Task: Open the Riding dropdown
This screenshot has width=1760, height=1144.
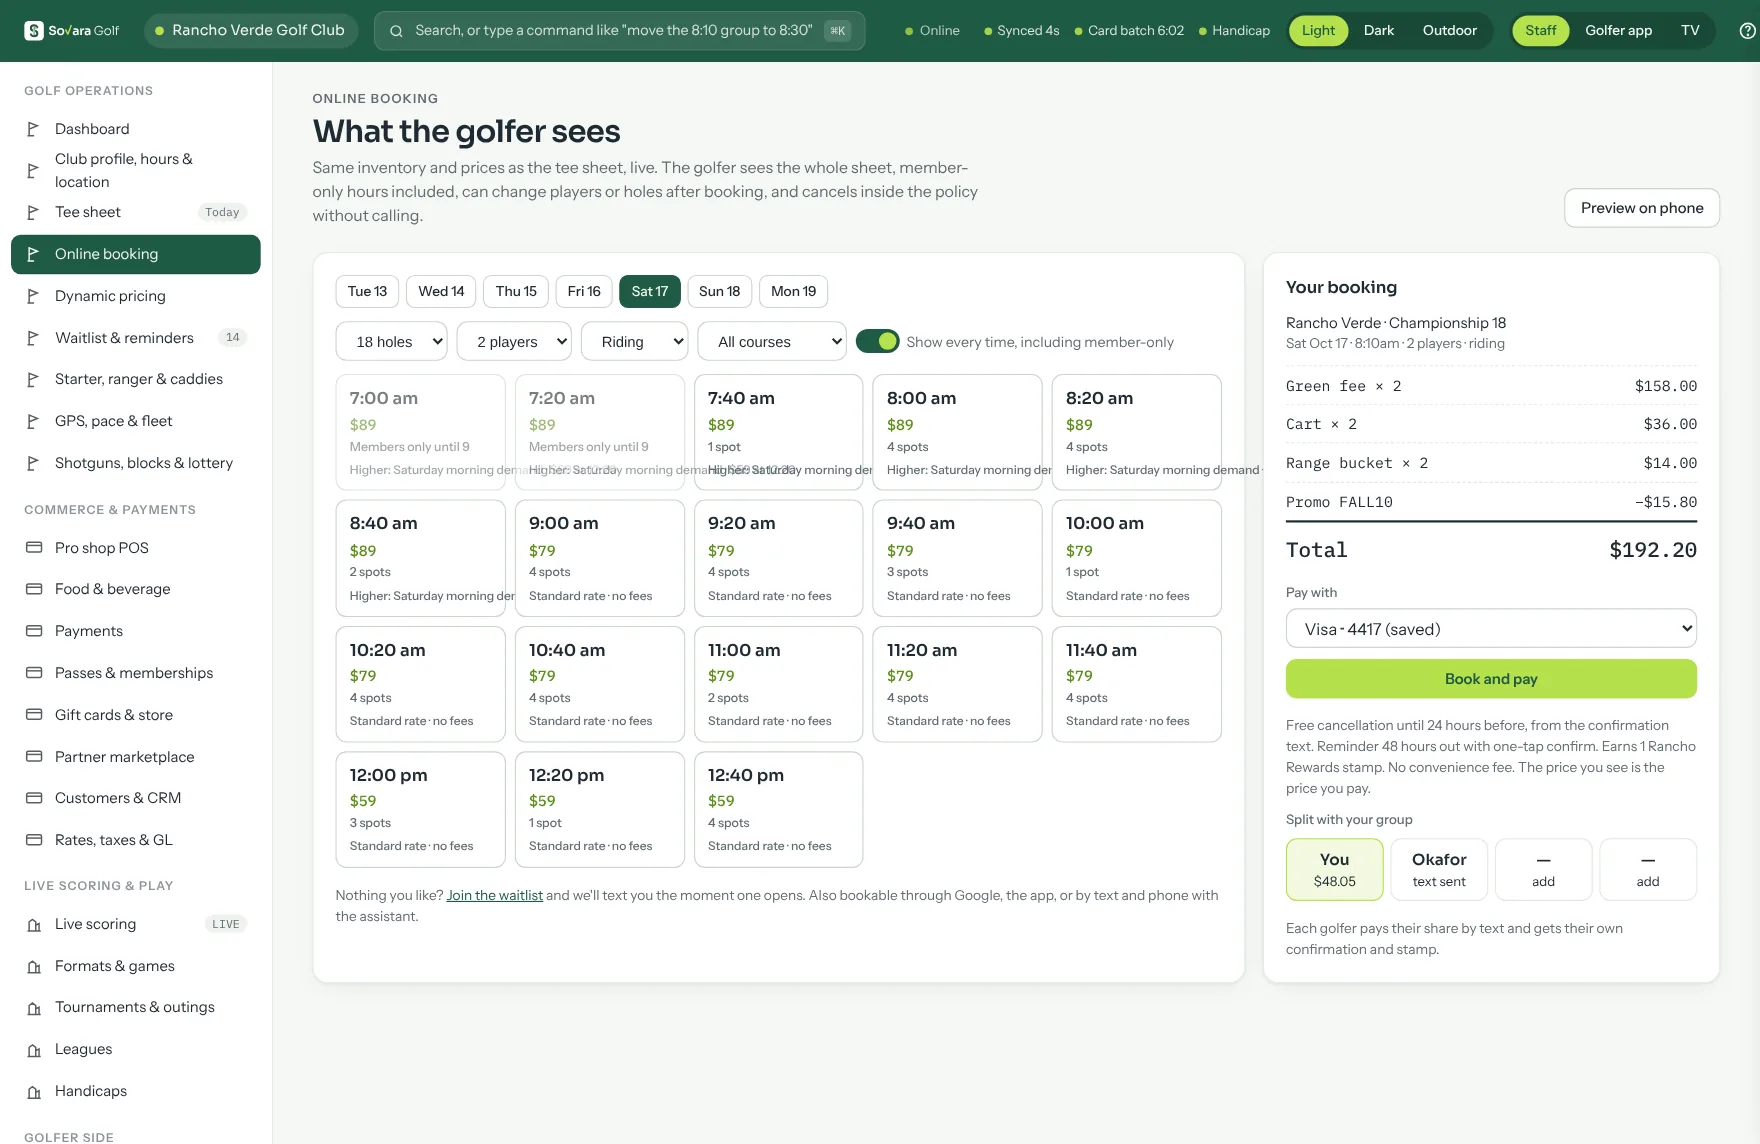Action: [635, 342]
